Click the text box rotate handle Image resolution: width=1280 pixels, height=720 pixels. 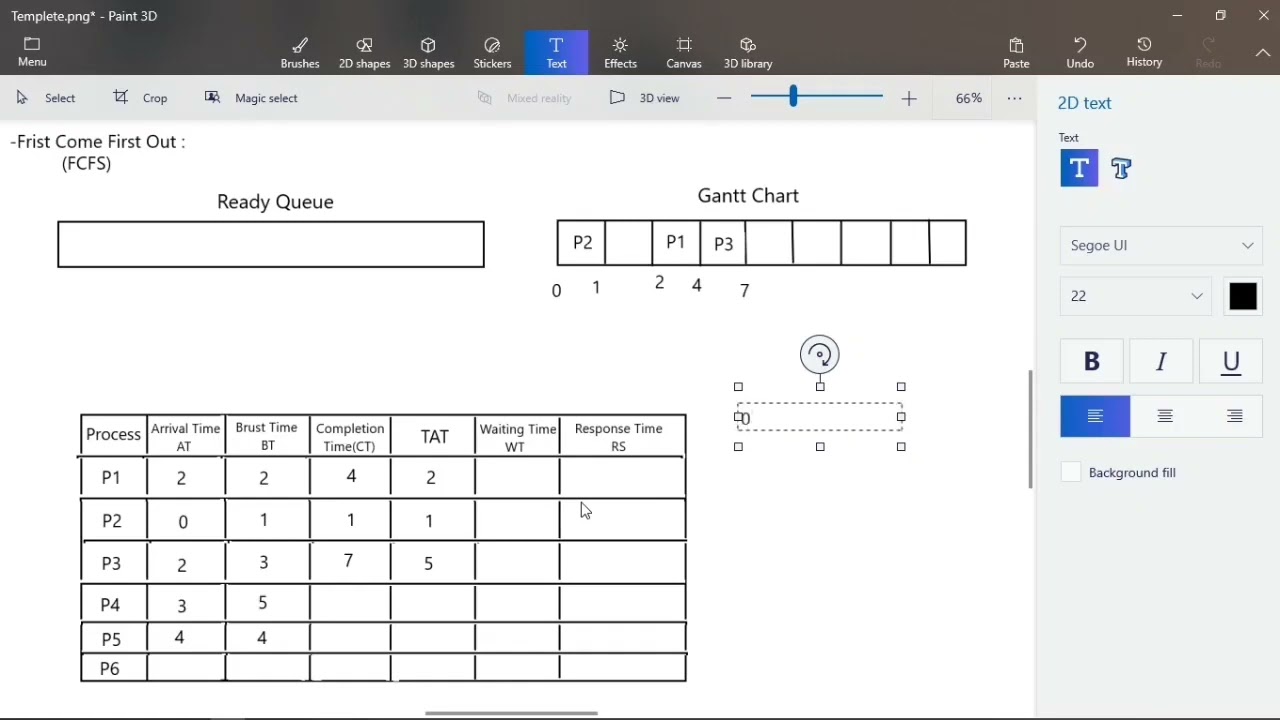pyautogui.click(x=820, y=355)
